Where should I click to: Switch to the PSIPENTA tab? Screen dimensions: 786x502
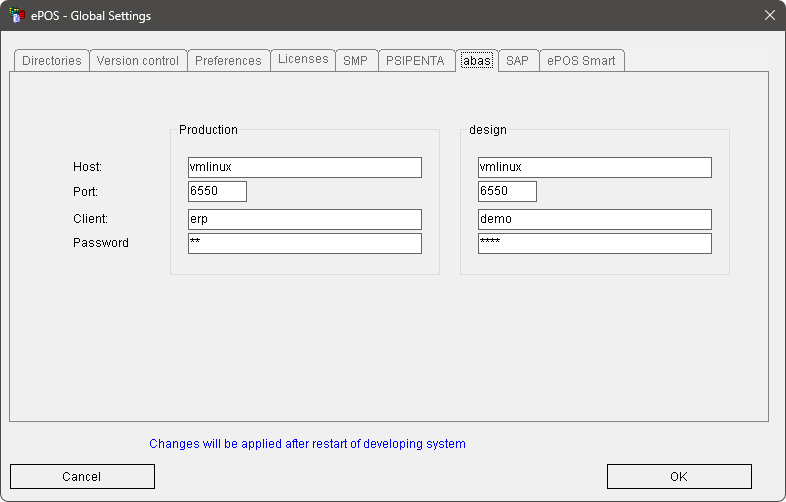[x=415, y=61]
